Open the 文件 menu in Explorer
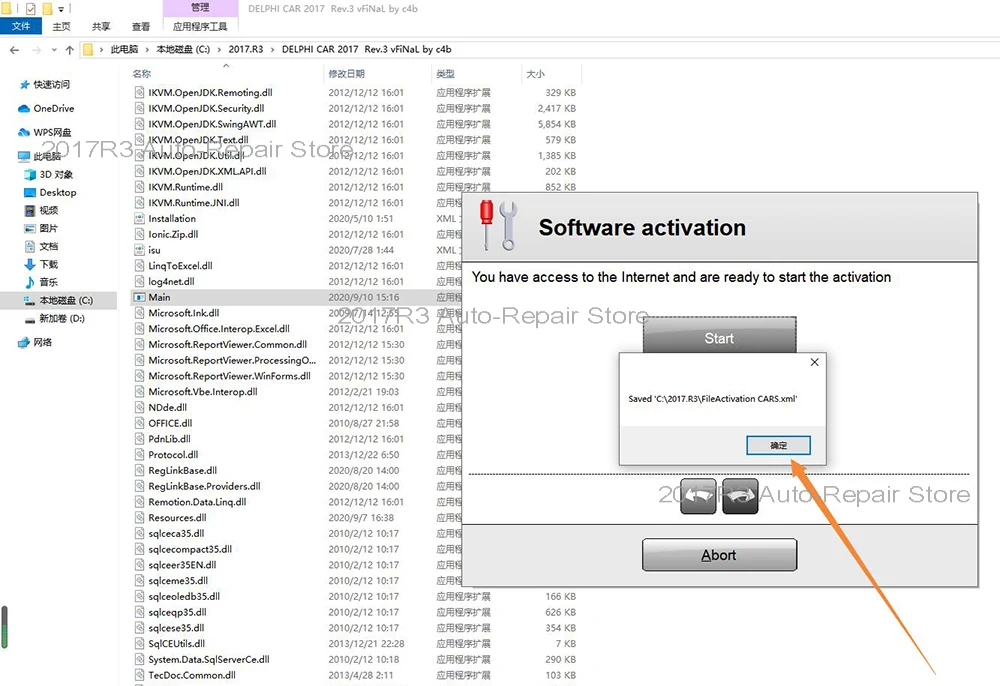Screen dimensions: 1000x686 coord(20,26)
